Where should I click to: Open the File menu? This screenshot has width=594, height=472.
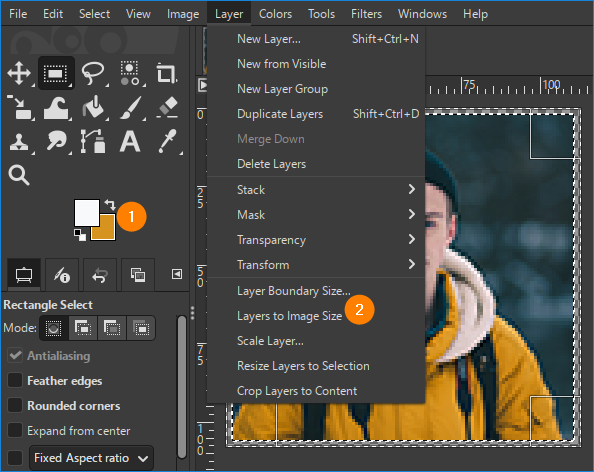(x=18, y=14)
